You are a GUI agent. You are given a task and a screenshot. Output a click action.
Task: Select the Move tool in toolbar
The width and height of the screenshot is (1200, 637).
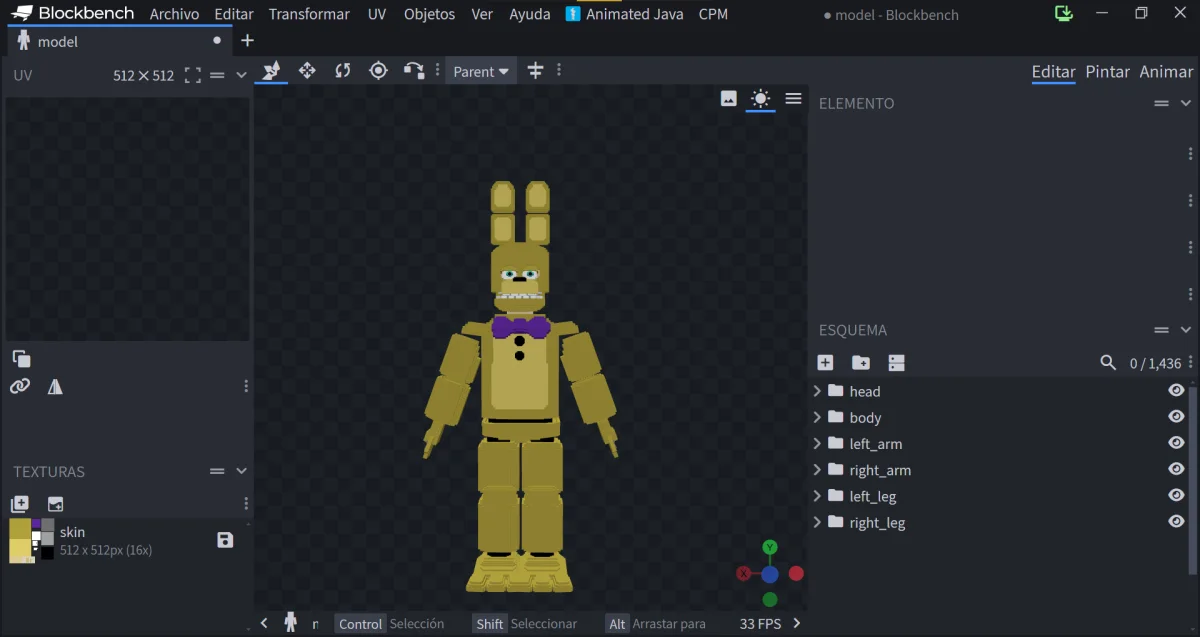pyautogui.click(x=271, y=71)
